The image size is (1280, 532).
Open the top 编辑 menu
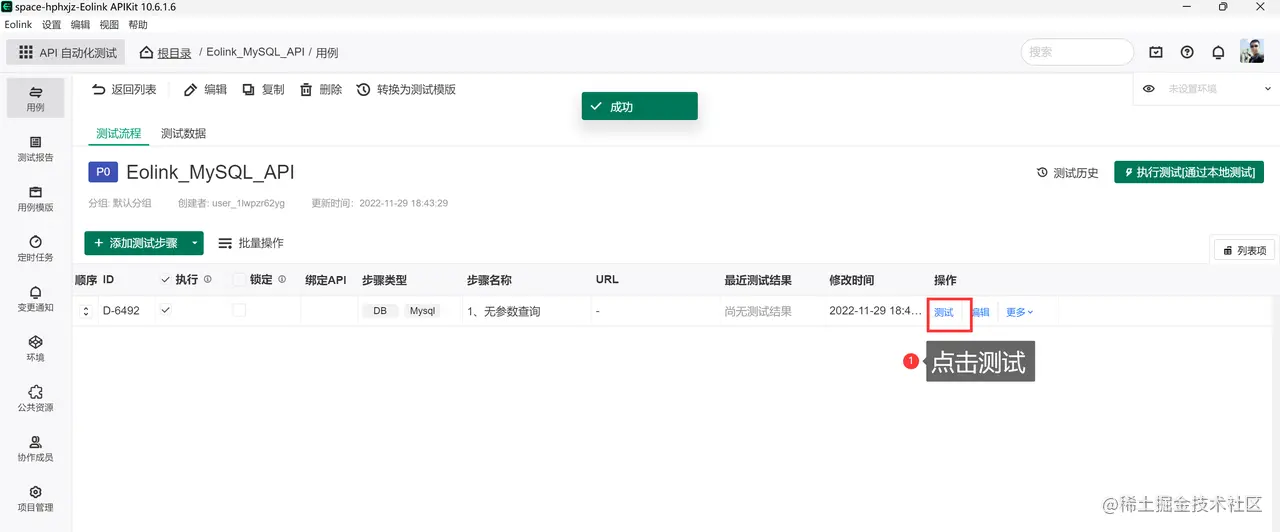coord(80,24)
